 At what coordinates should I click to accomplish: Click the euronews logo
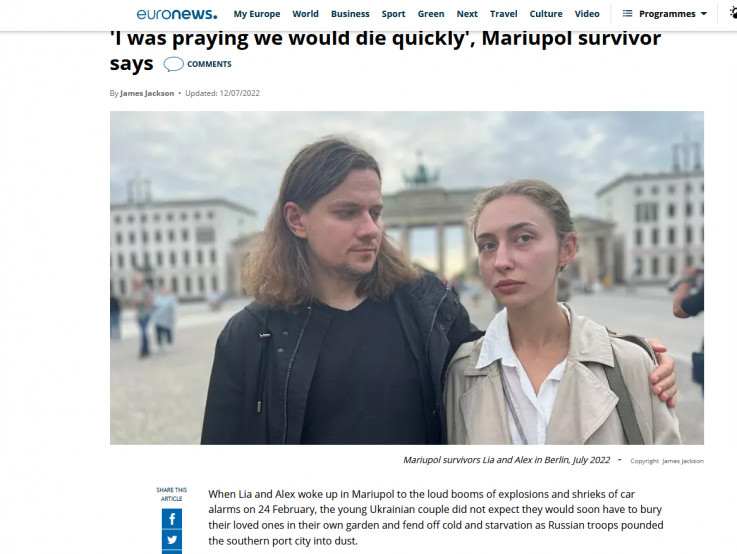tap(177, 14)
